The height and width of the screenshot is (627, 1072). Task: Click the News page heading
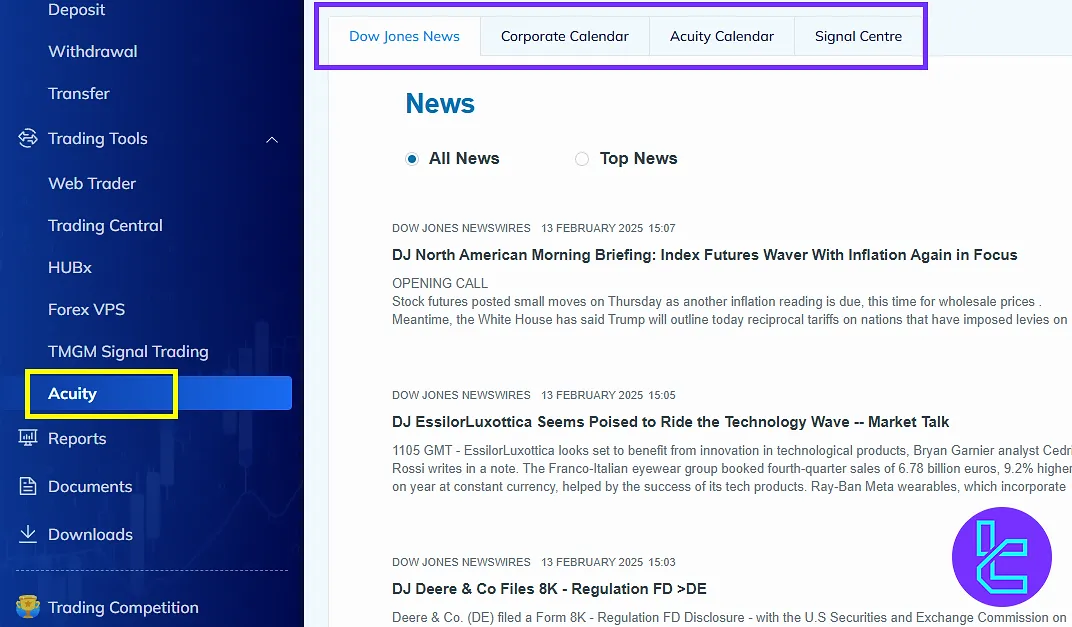(440, 103)
